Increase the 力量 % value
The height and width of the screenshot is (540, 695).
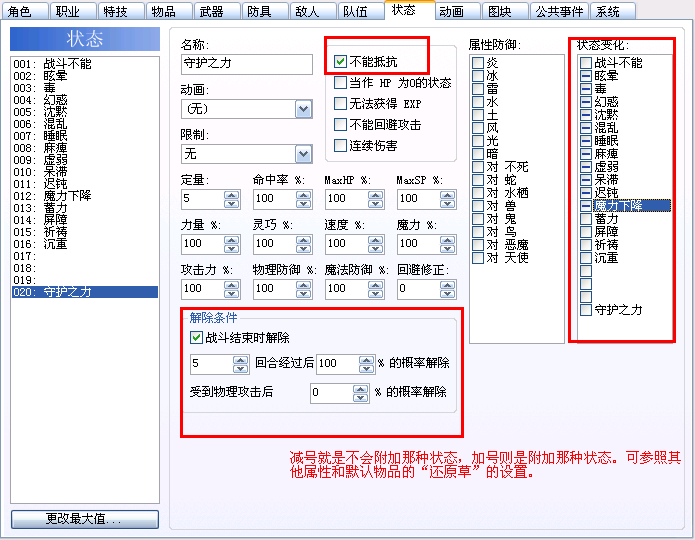(x=231, y=239)
